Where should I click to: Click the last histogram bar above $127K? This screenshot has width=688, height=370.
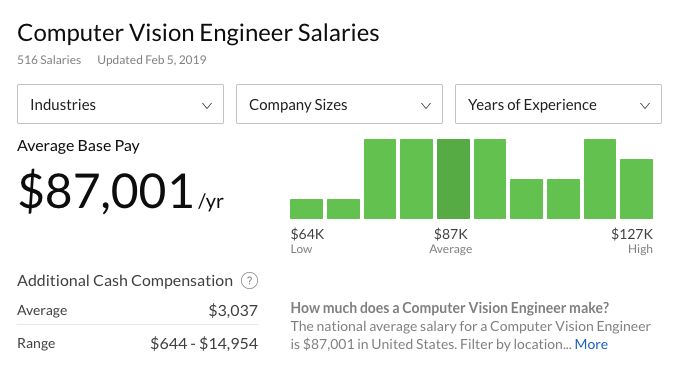[636, 189]
